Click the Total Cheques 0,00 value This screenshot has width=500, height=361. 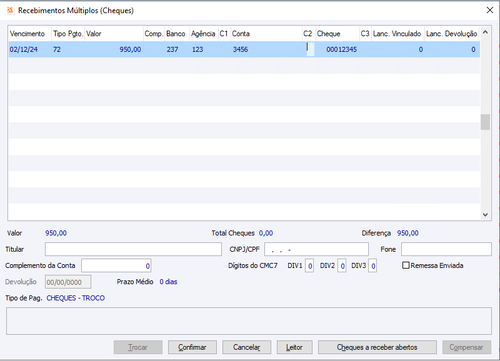(x=266, y=233)
